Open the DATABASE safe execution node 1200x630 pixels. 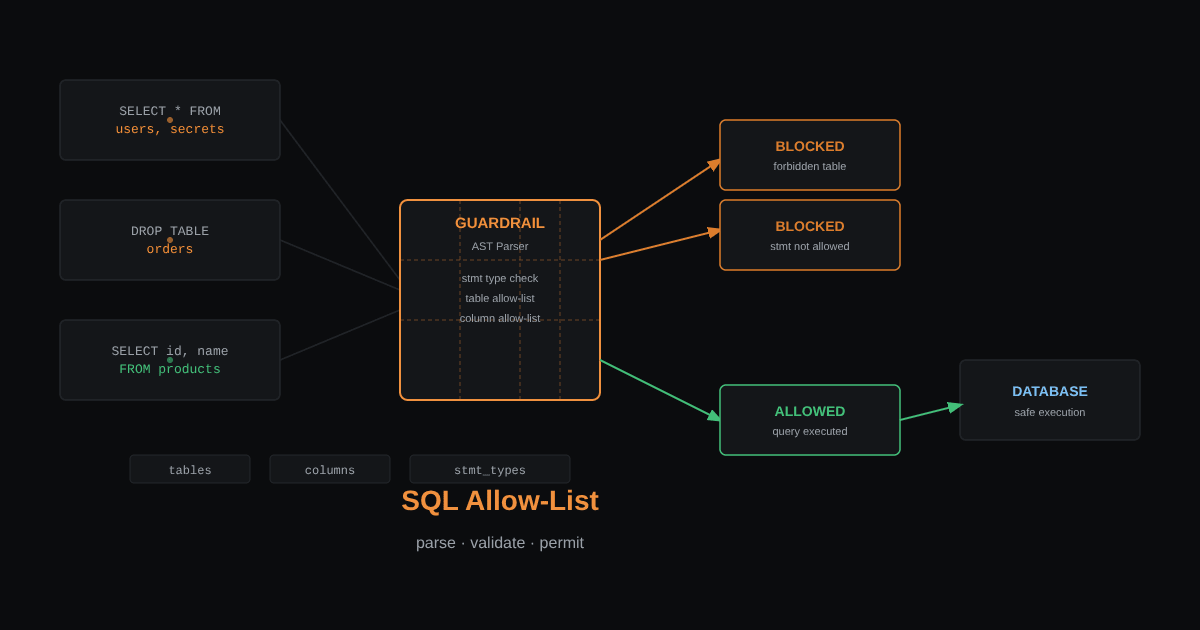coord(1050,400)
